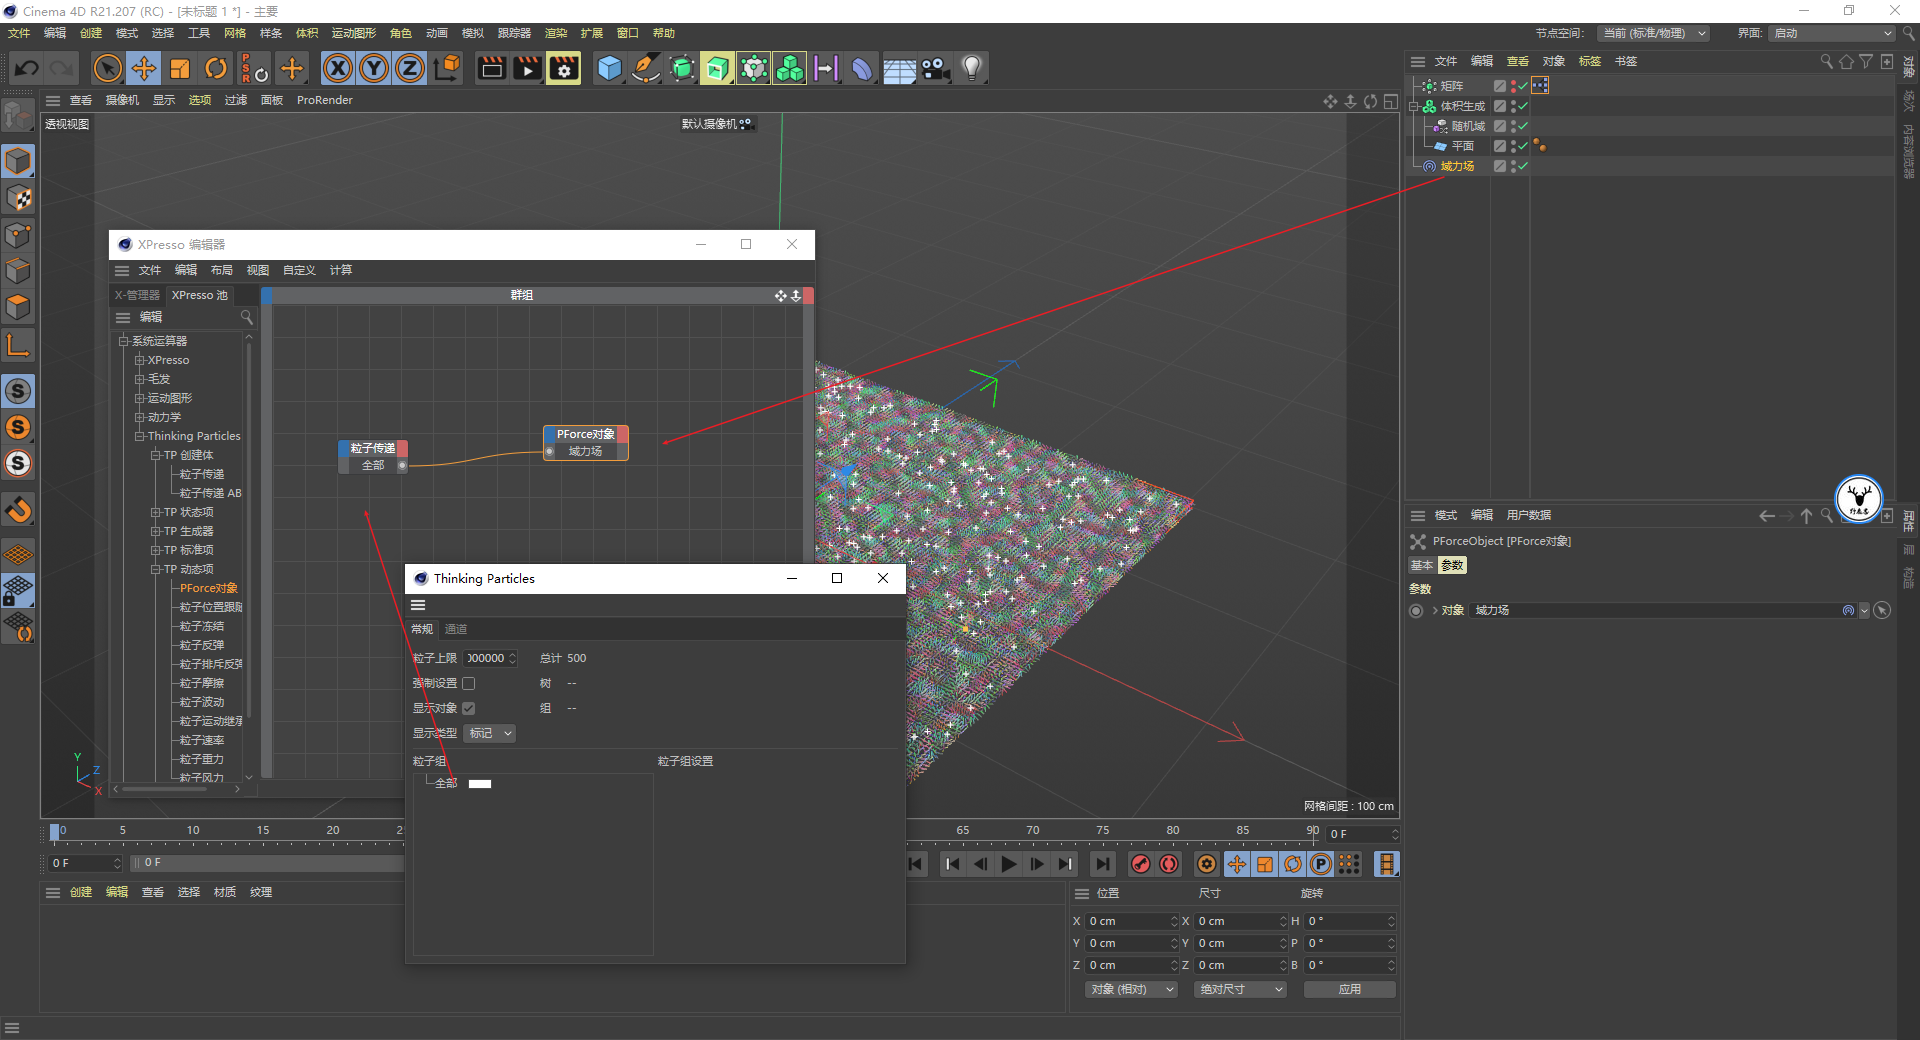
Task: Select the Rotate tool in top toolbar
Action: coord(216,68)
